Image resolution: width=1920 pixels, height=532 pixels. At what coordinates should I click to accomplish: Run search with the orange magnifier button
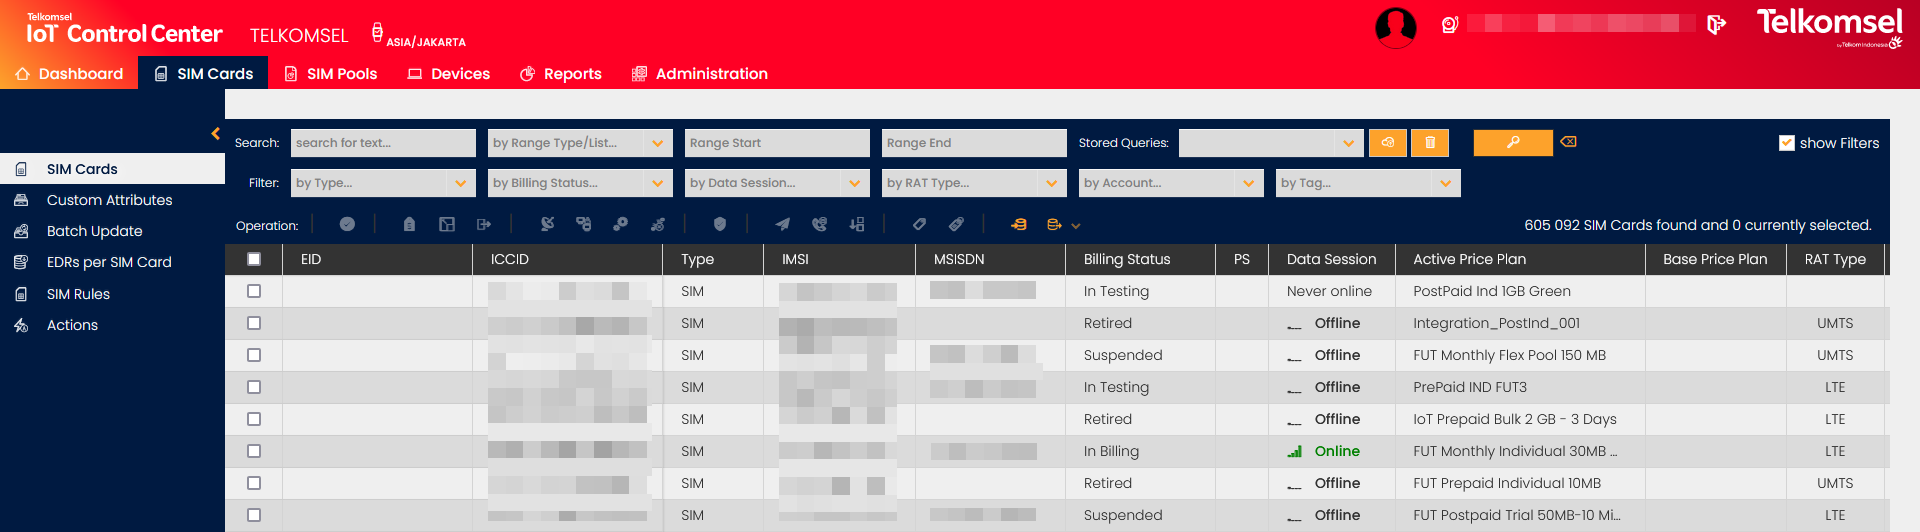pos(1513,143)
